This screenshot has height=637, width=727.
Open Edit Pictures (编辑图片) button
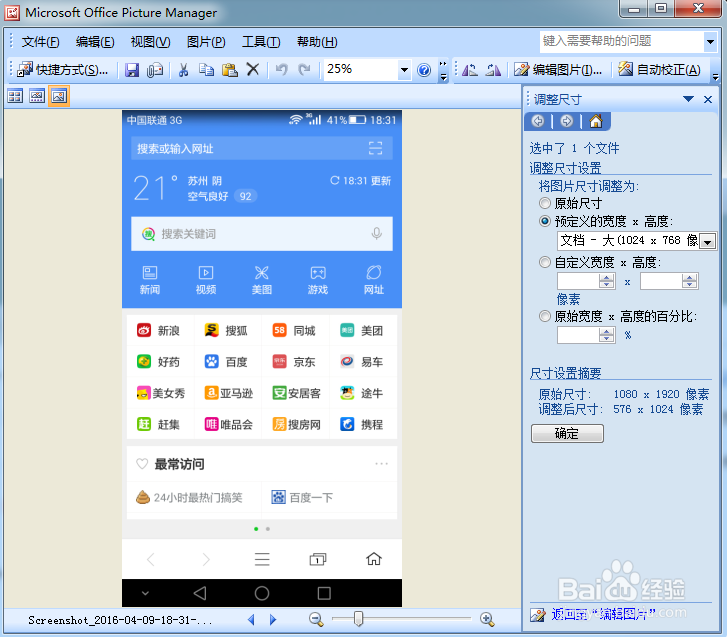[x=558, y=70]
